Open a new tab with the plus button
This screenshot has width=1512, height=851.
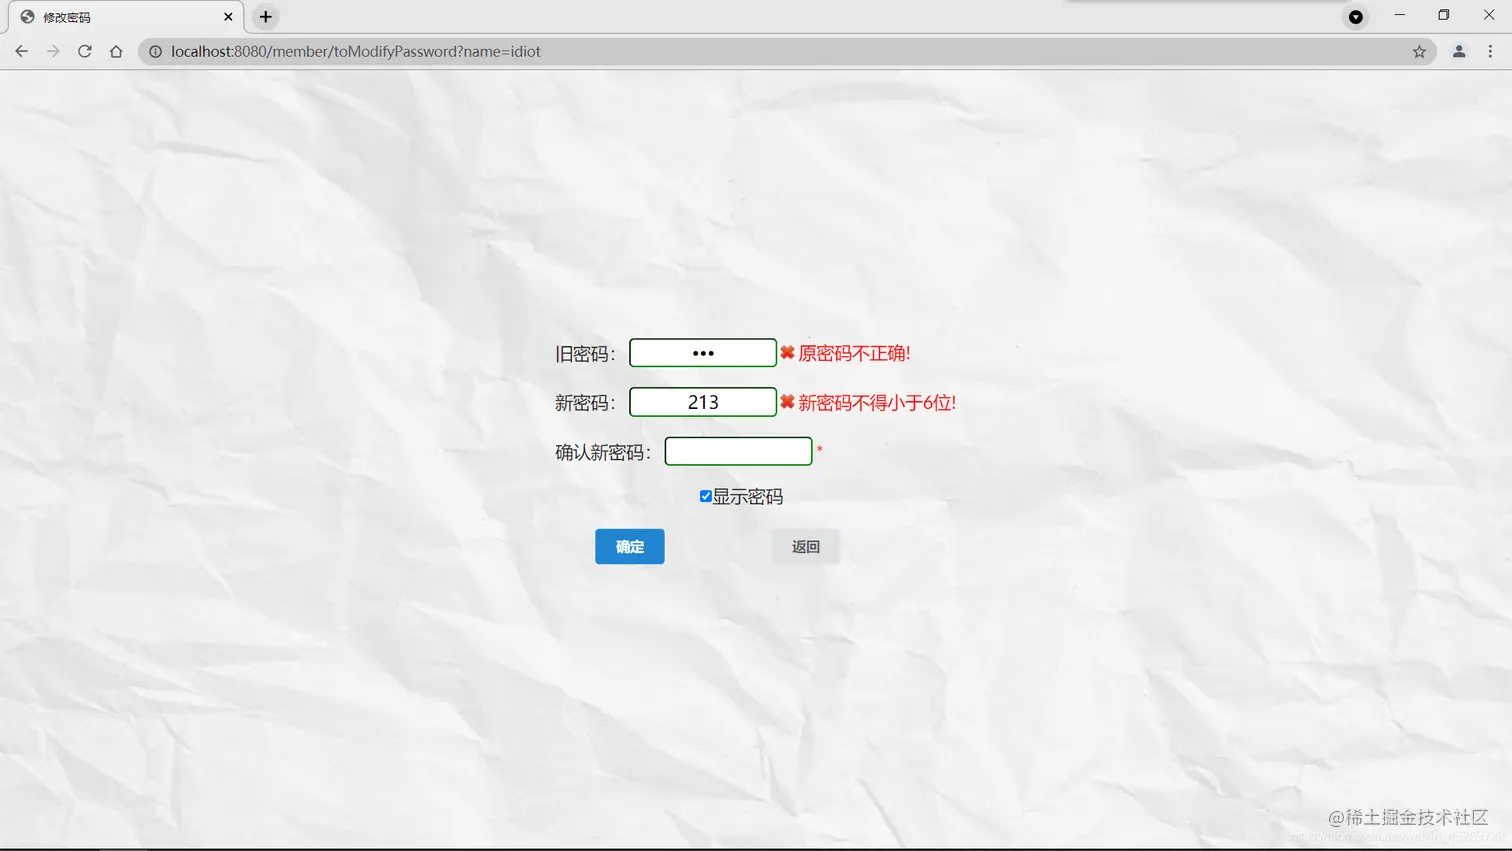265,16
